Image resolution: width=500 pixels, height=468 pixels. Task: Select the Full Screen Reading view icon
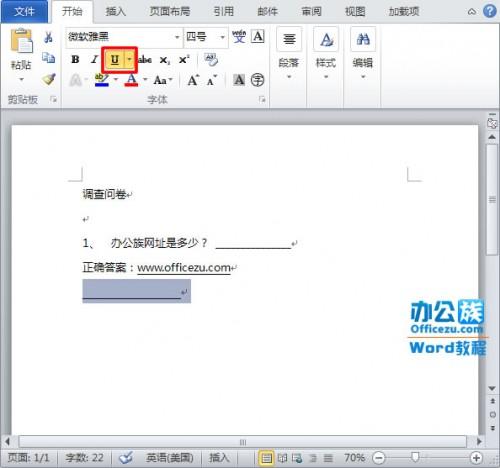282,458
